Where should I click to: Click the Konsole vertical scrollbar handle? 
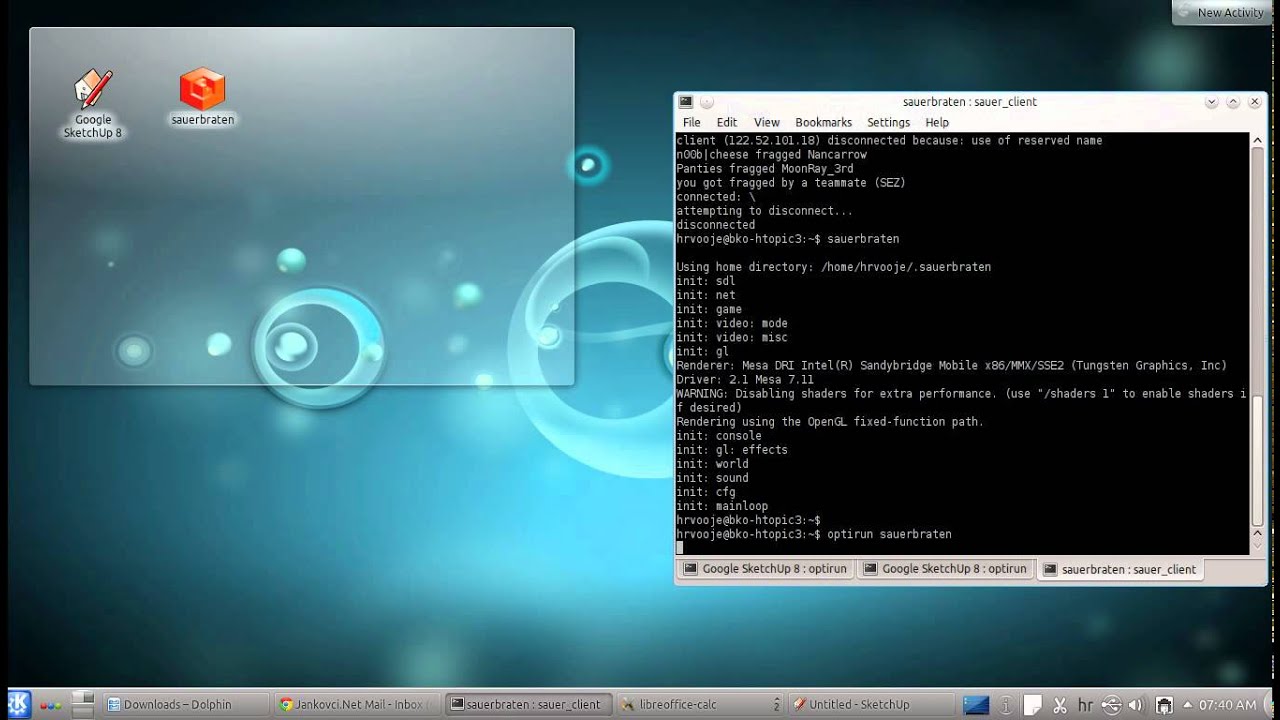pos(1257,461)
